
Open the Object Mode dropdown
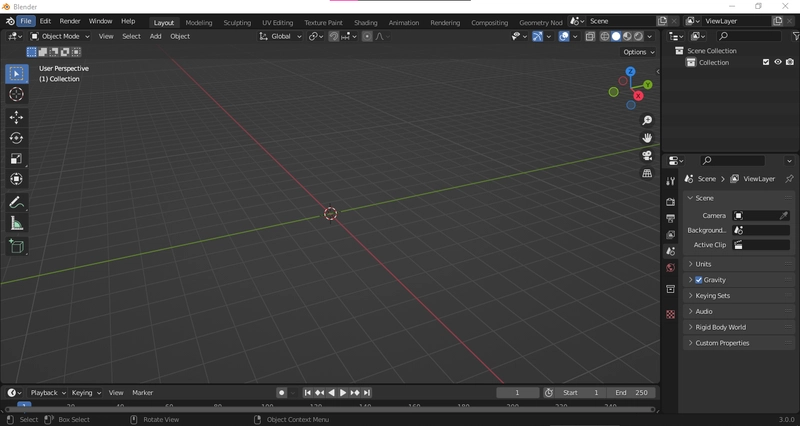[x=60, y=36]
